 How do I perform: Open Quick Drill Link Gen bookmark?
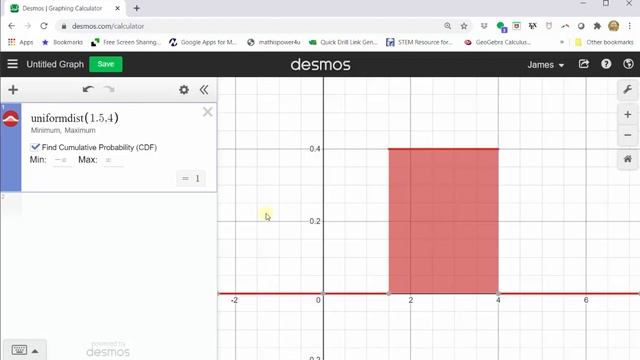coord(343,42)
